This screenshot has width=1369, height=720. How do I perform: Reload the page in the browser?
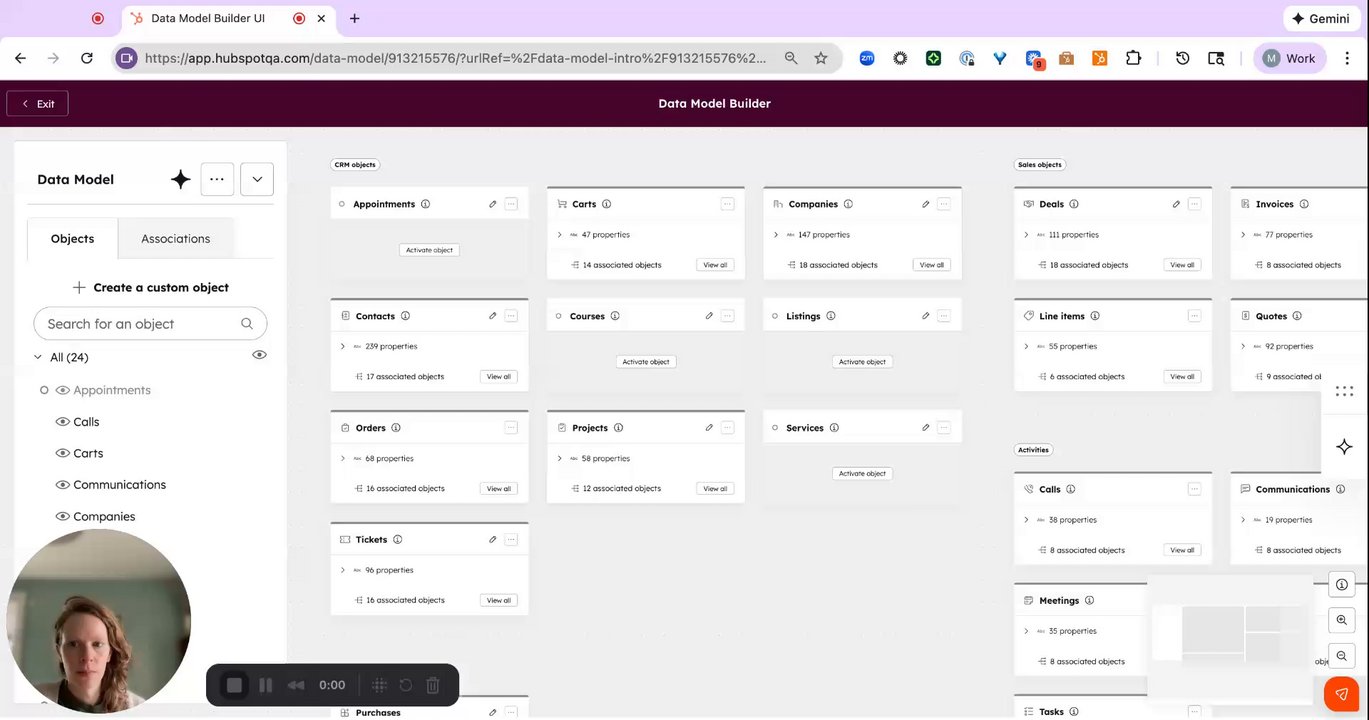coord(87,59)
